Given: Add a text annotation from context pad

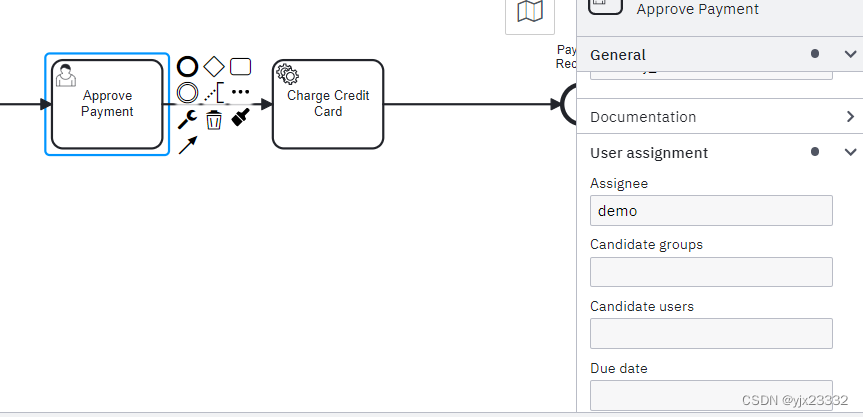Looking at the screenshot, I should (x=214, y=94).
